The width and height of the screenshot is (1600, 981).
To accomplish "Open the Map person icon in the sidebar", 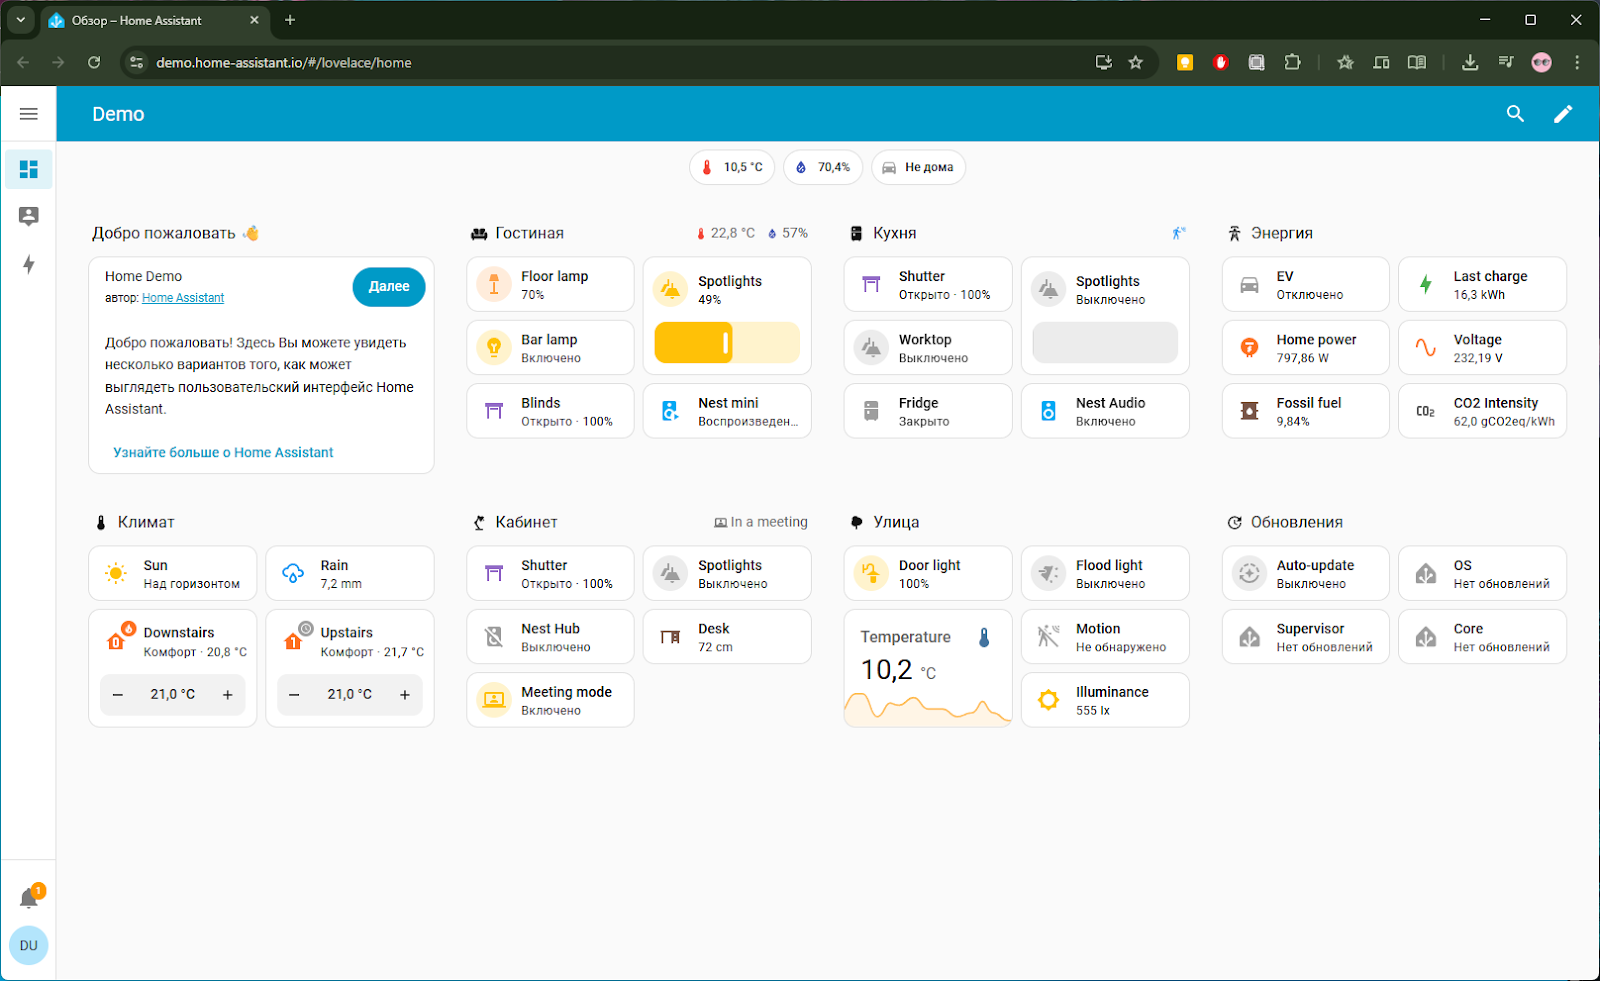I will (x=29, y=216).
